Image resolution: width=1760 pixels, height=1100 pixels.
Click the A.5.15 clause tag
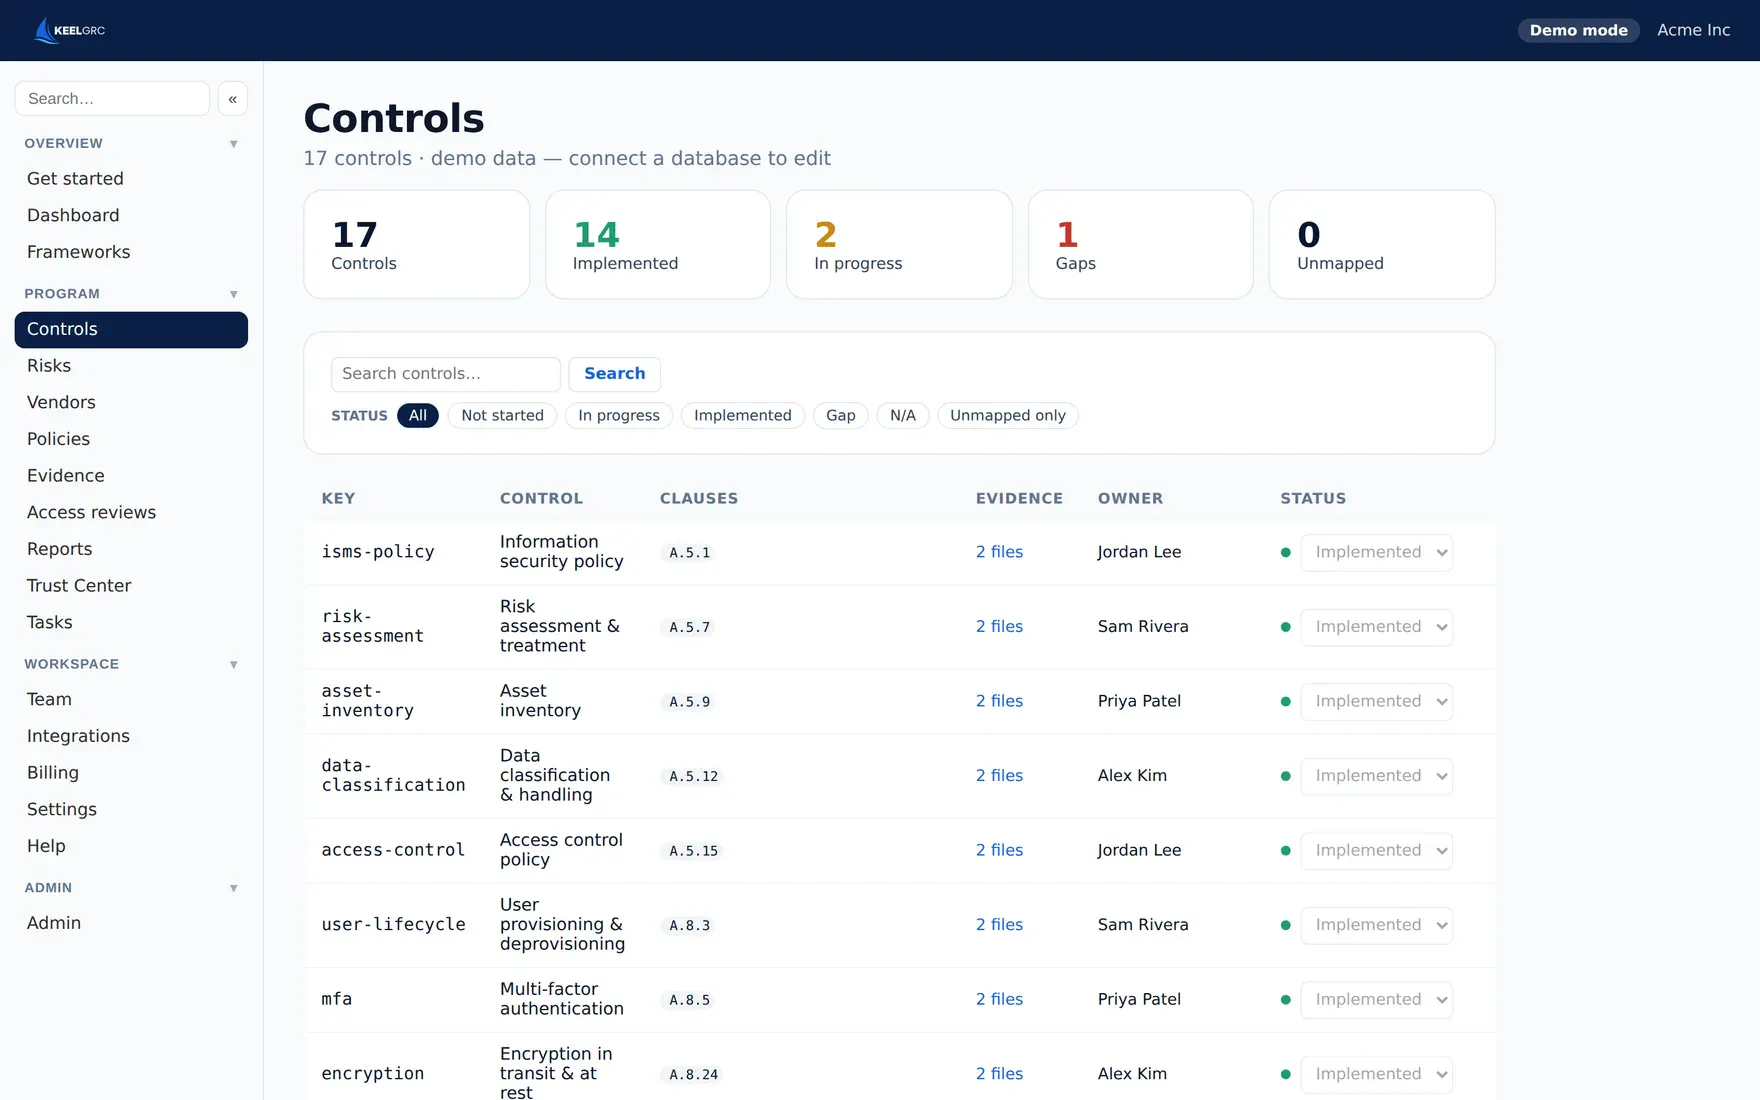point(694,851)
